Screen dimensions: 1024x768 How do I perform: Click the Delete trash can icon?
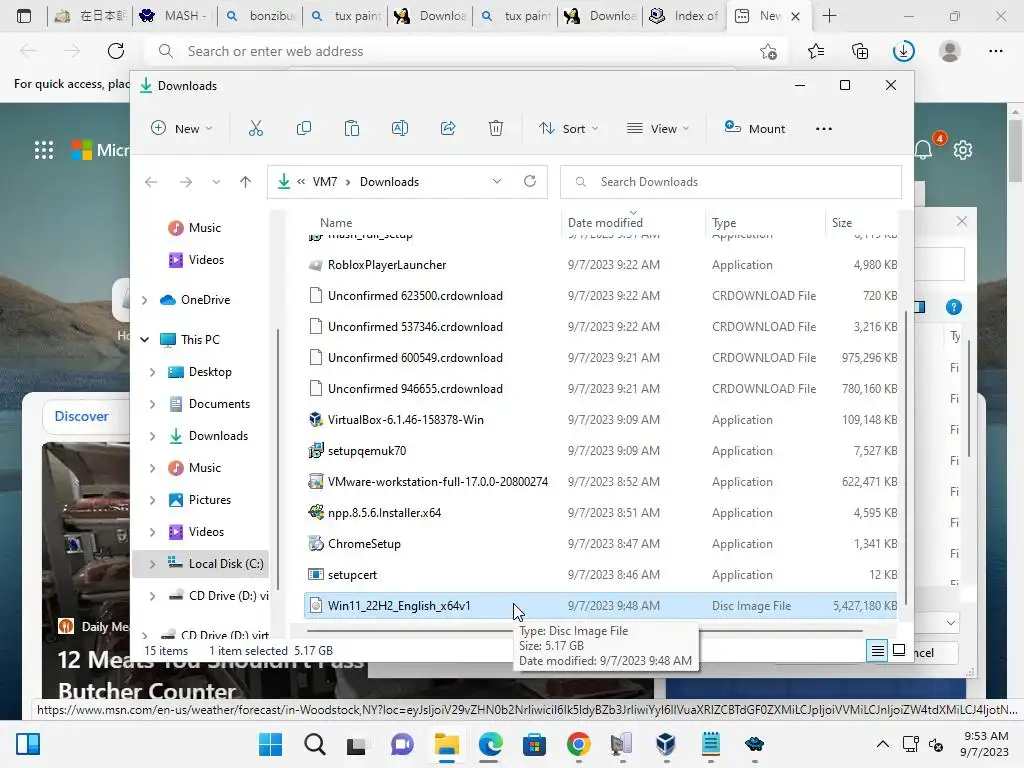click(496, 129)
